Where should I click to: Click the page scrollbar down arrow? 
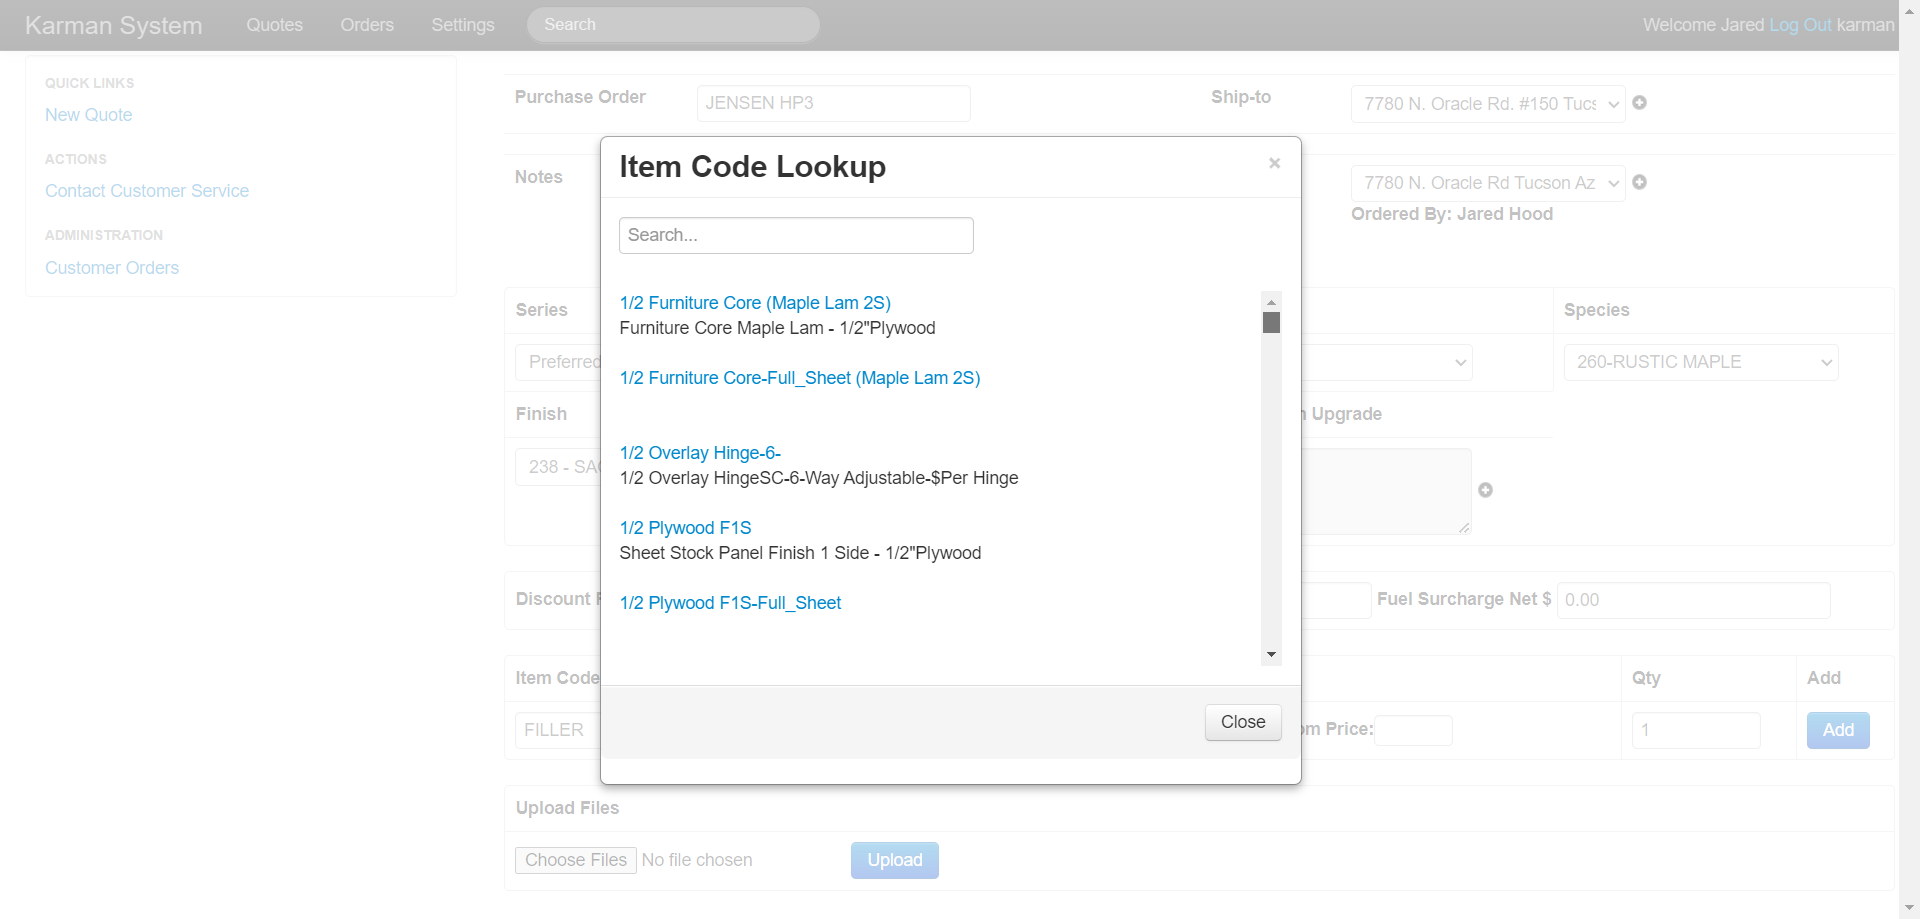click(1910, 909)
